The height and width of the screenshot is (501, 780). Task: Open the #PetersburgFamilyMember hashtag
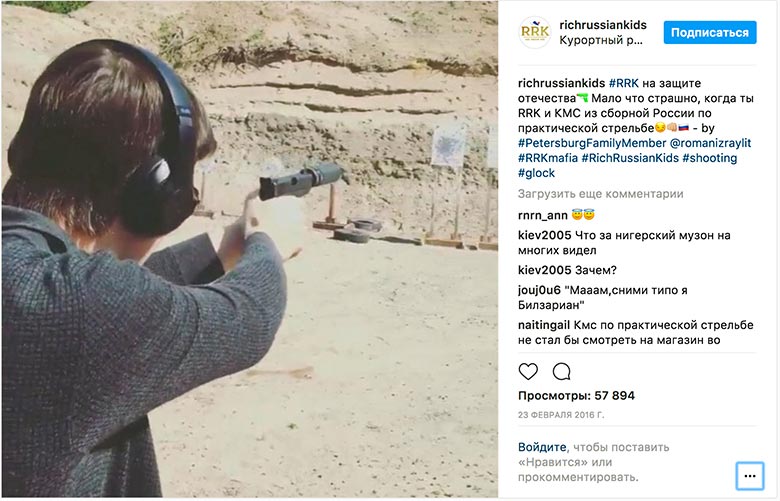coord(592,143)
